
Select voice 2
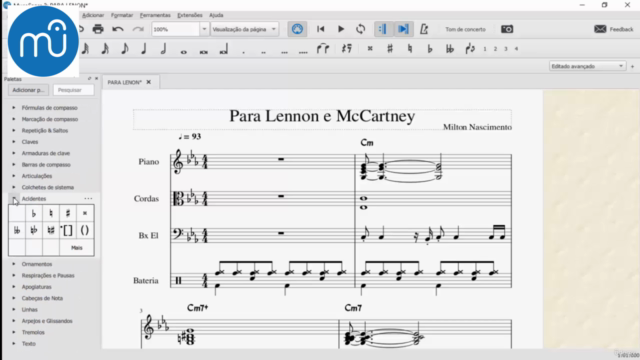pos(495,49)
